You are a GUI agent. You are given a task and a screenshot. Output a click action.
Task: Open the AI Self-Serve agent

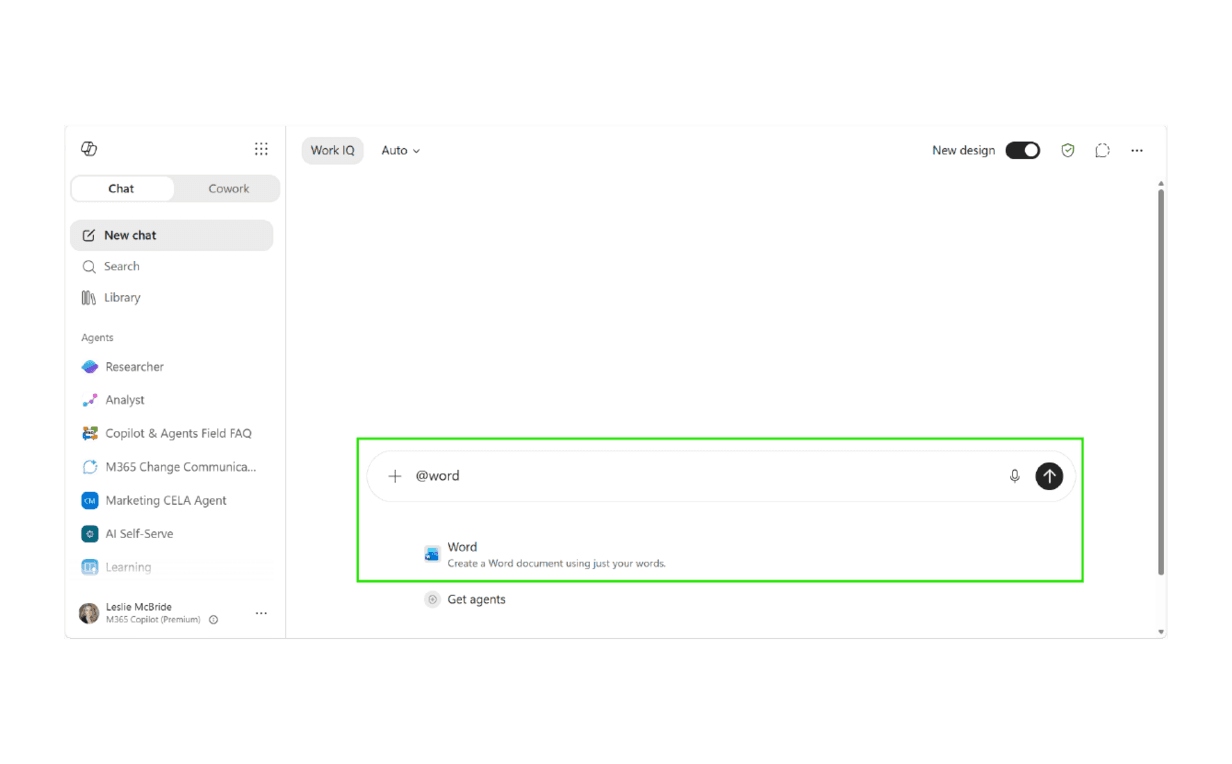171,534
